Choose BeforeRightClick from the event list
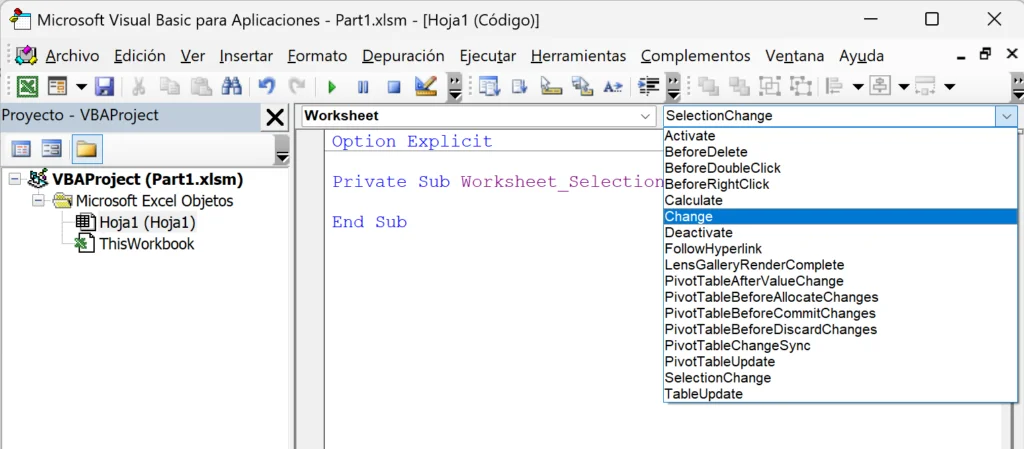This screenshot has height=449, width=1024. [x=840, y=184]
